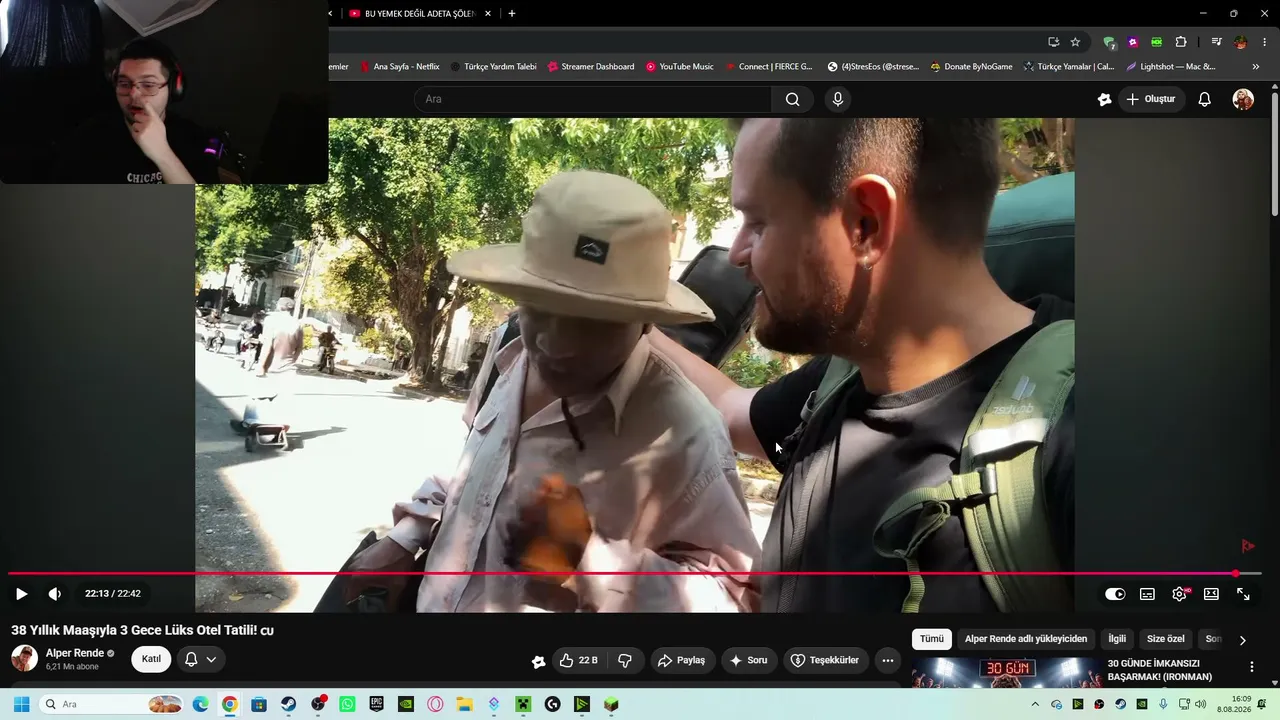Start voice search with the microphone button

tap(838, 99)
